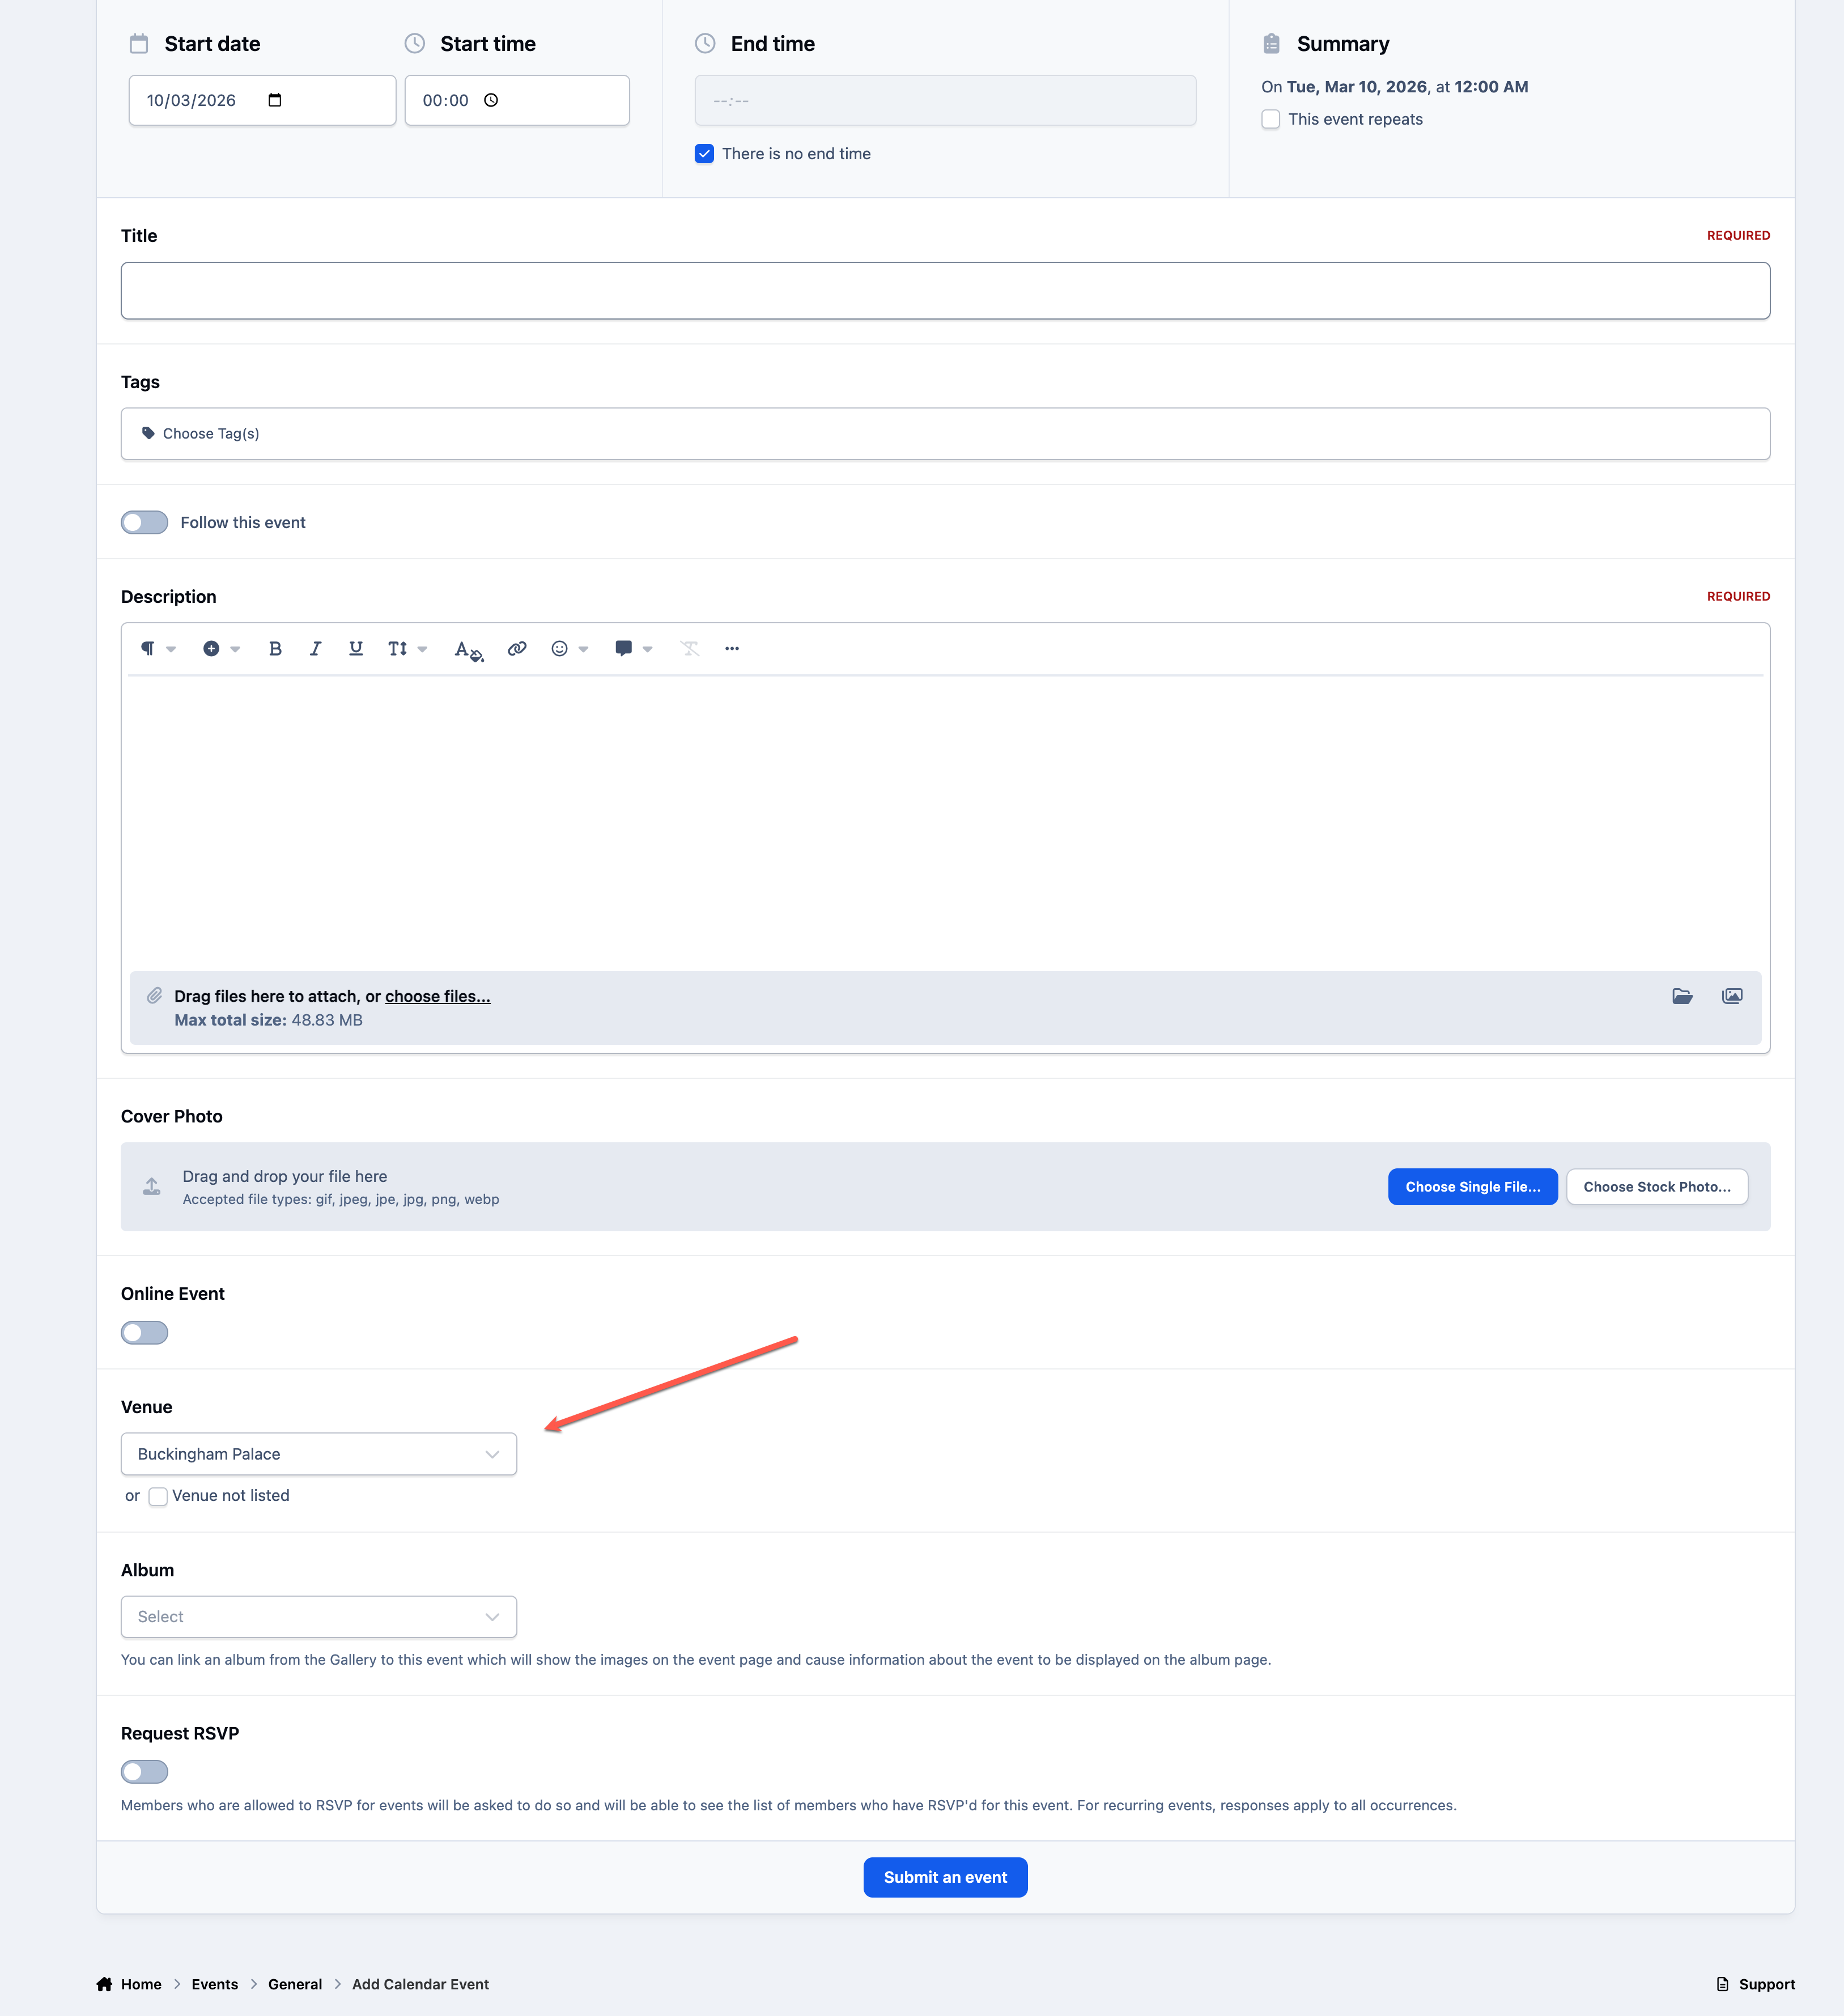
Task: Open the text color tool
Action: 468,650
